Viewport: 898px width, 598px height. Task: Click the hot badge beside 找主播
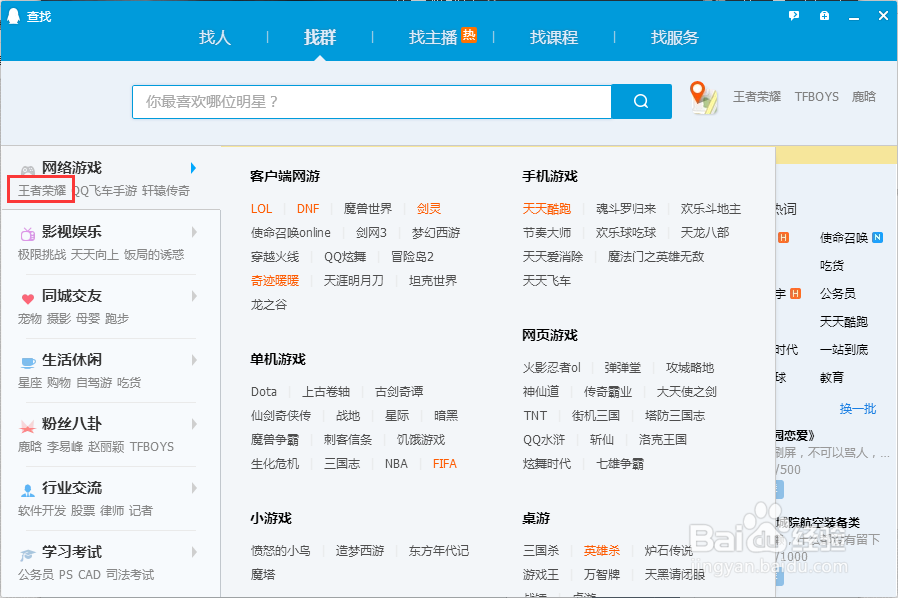(x=469, y=35)
